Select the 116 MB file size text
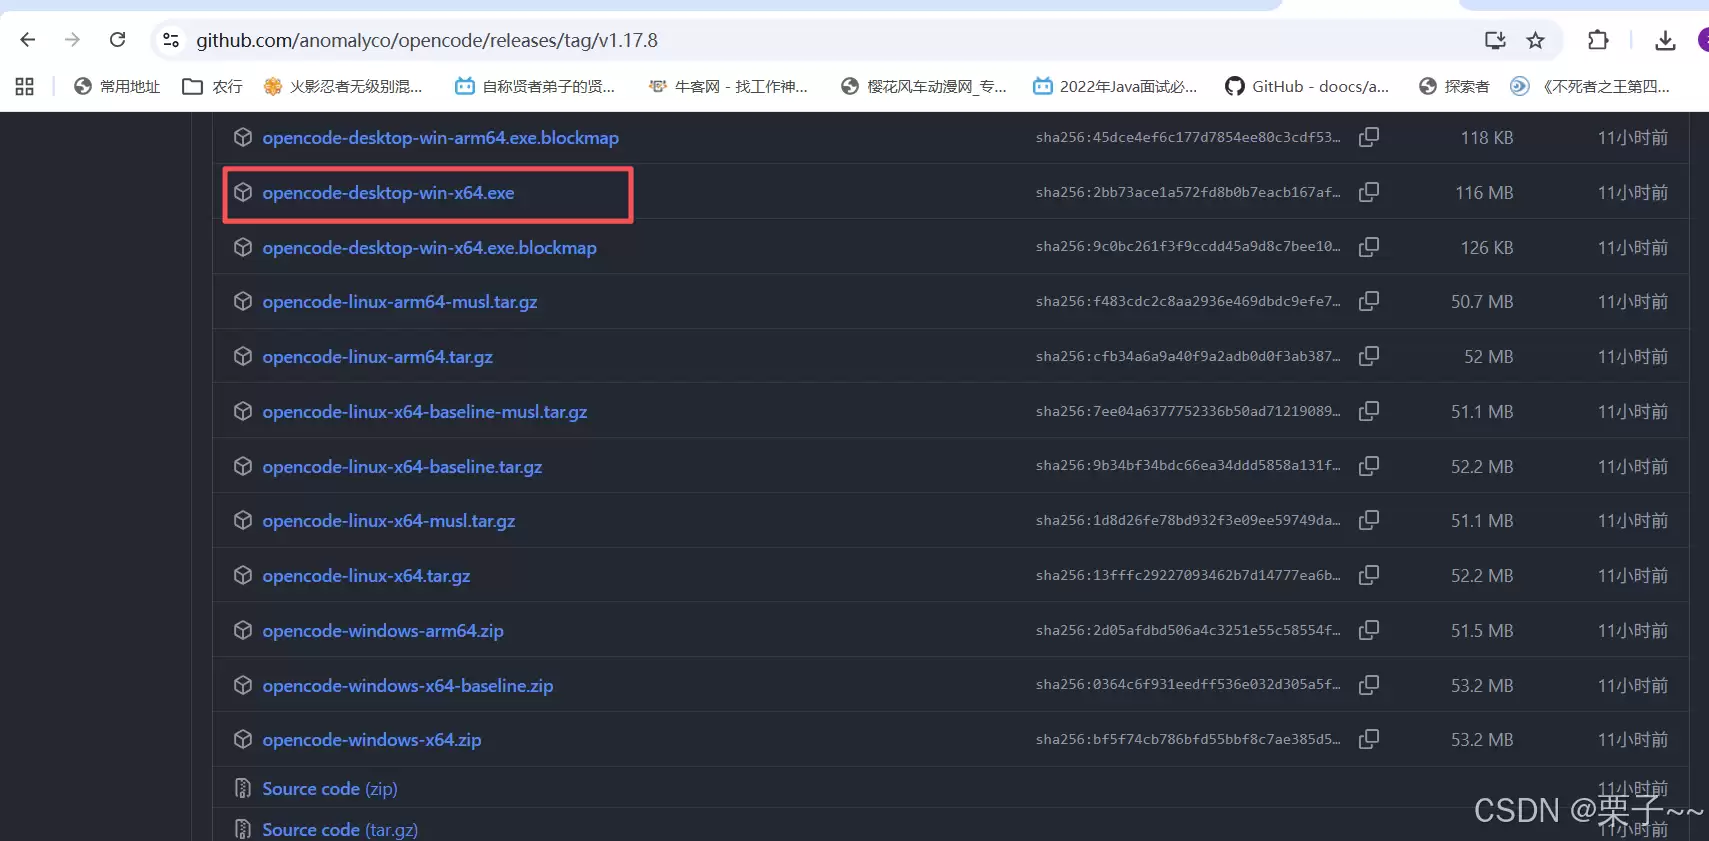 coord(1484,193)
